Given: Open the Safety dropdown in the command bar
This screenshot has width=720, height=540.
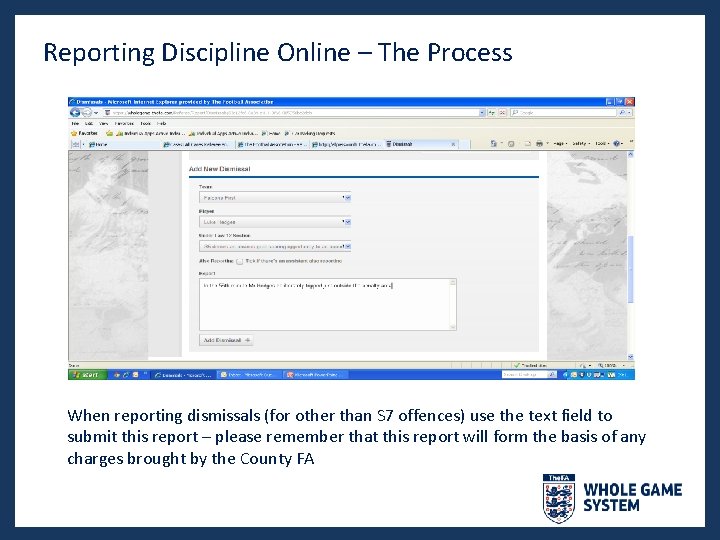Looking at the screenshot, I should point(581,144).
